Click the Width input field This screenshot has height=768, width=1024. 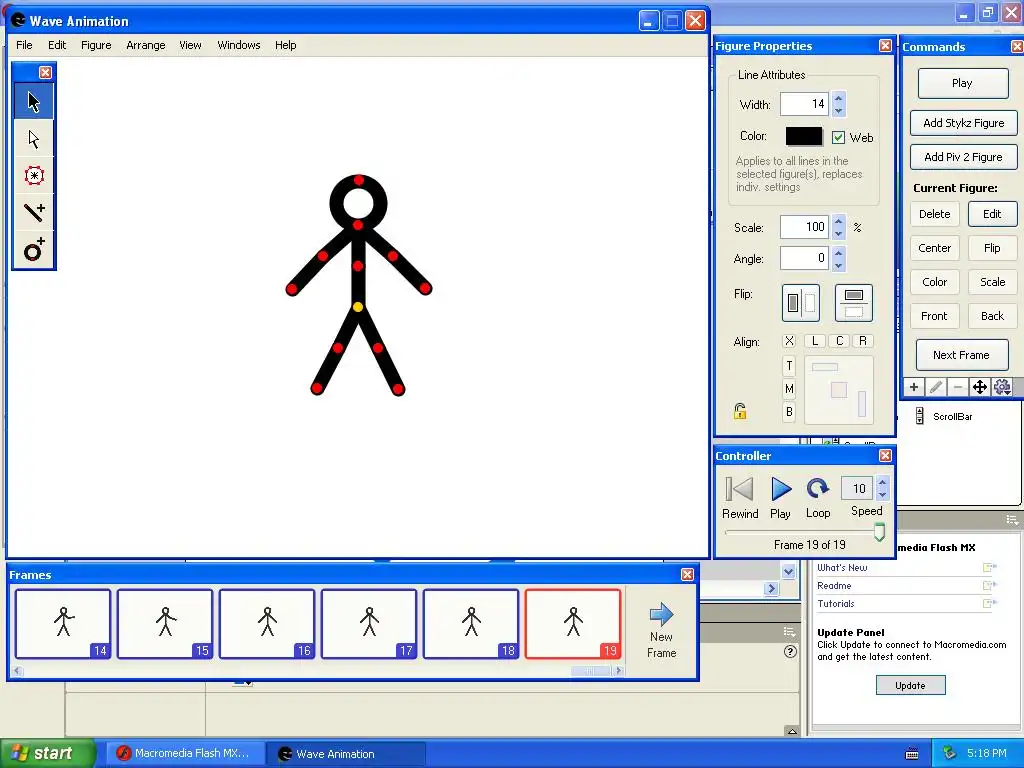(804, 104)
